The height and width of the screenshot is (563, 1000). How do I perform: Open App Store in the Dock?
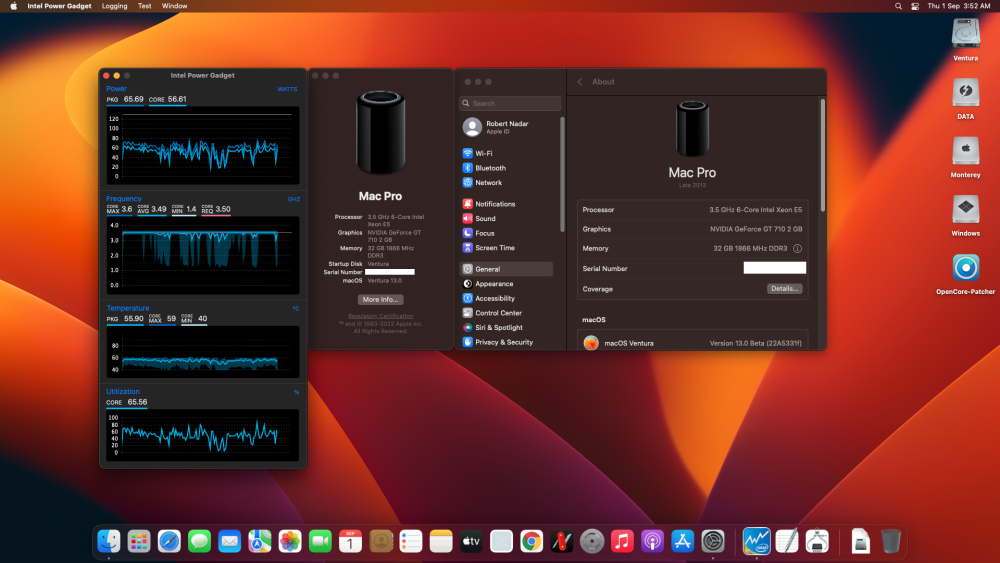pos(682,541)
